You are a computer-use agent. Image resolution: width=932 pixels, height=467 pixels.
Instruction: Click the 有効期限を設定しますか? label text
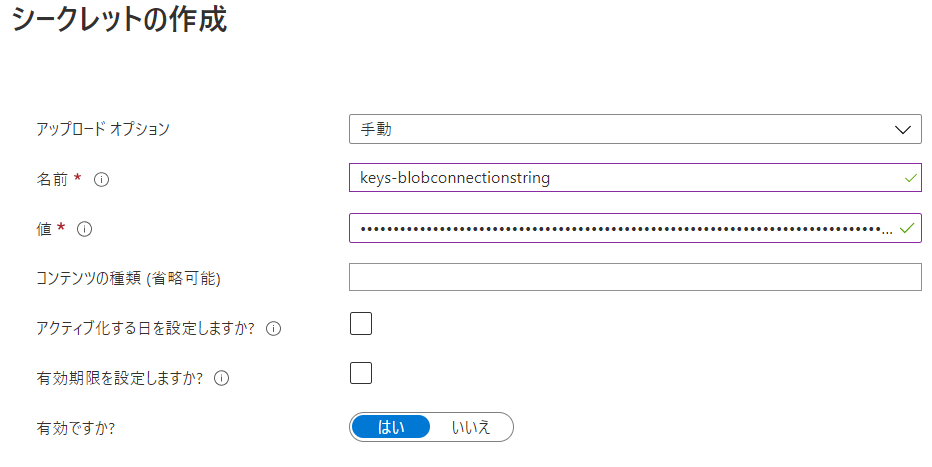tap(119, 378)
